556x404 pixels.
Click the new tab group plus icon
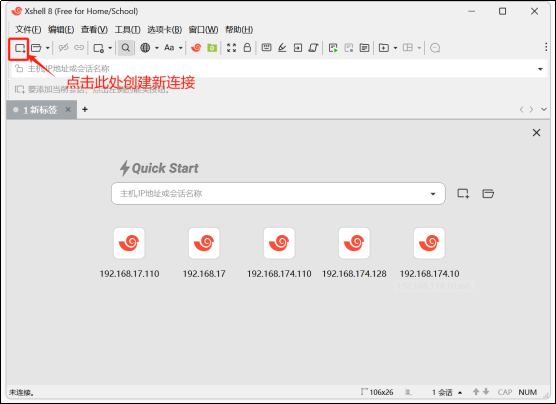[384, 48]
